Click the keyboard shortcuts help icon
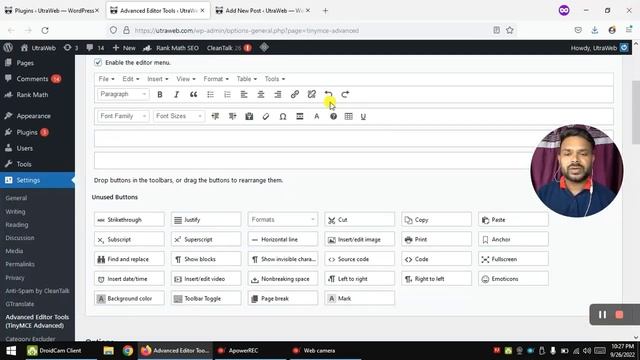The height and width of the screenshot is (360, 640). [x=333, y=116]
